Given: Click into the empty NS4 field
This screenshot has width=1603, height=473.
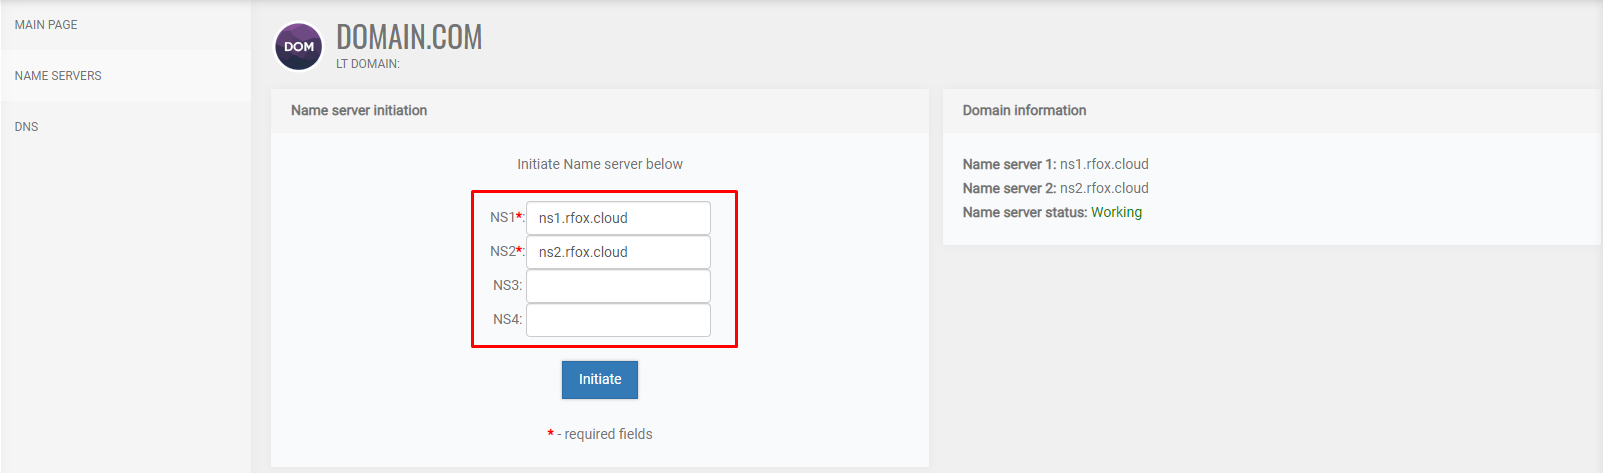Looking at the screenshot, I should (x=618, y=320).
